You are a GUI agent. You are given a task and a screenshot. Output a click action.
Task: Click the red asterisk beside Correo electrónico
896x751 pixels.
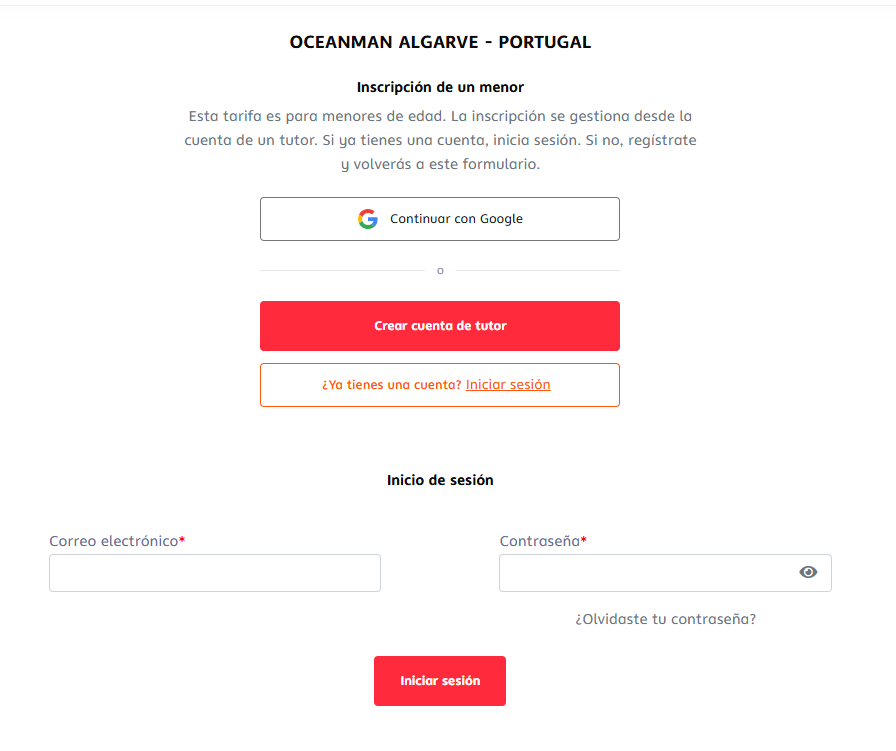pos(182,539)
